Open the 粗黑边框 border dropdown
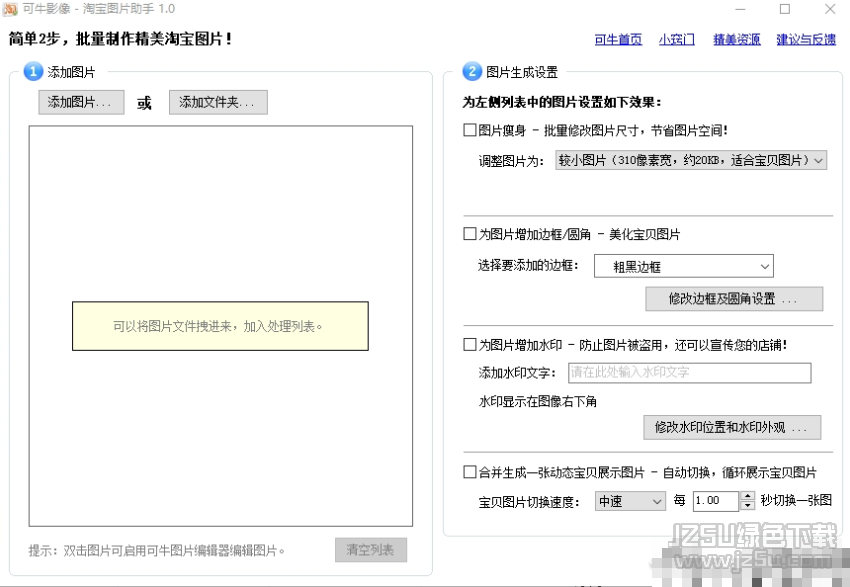The image size is (850, 587). (x=684, y=266)
